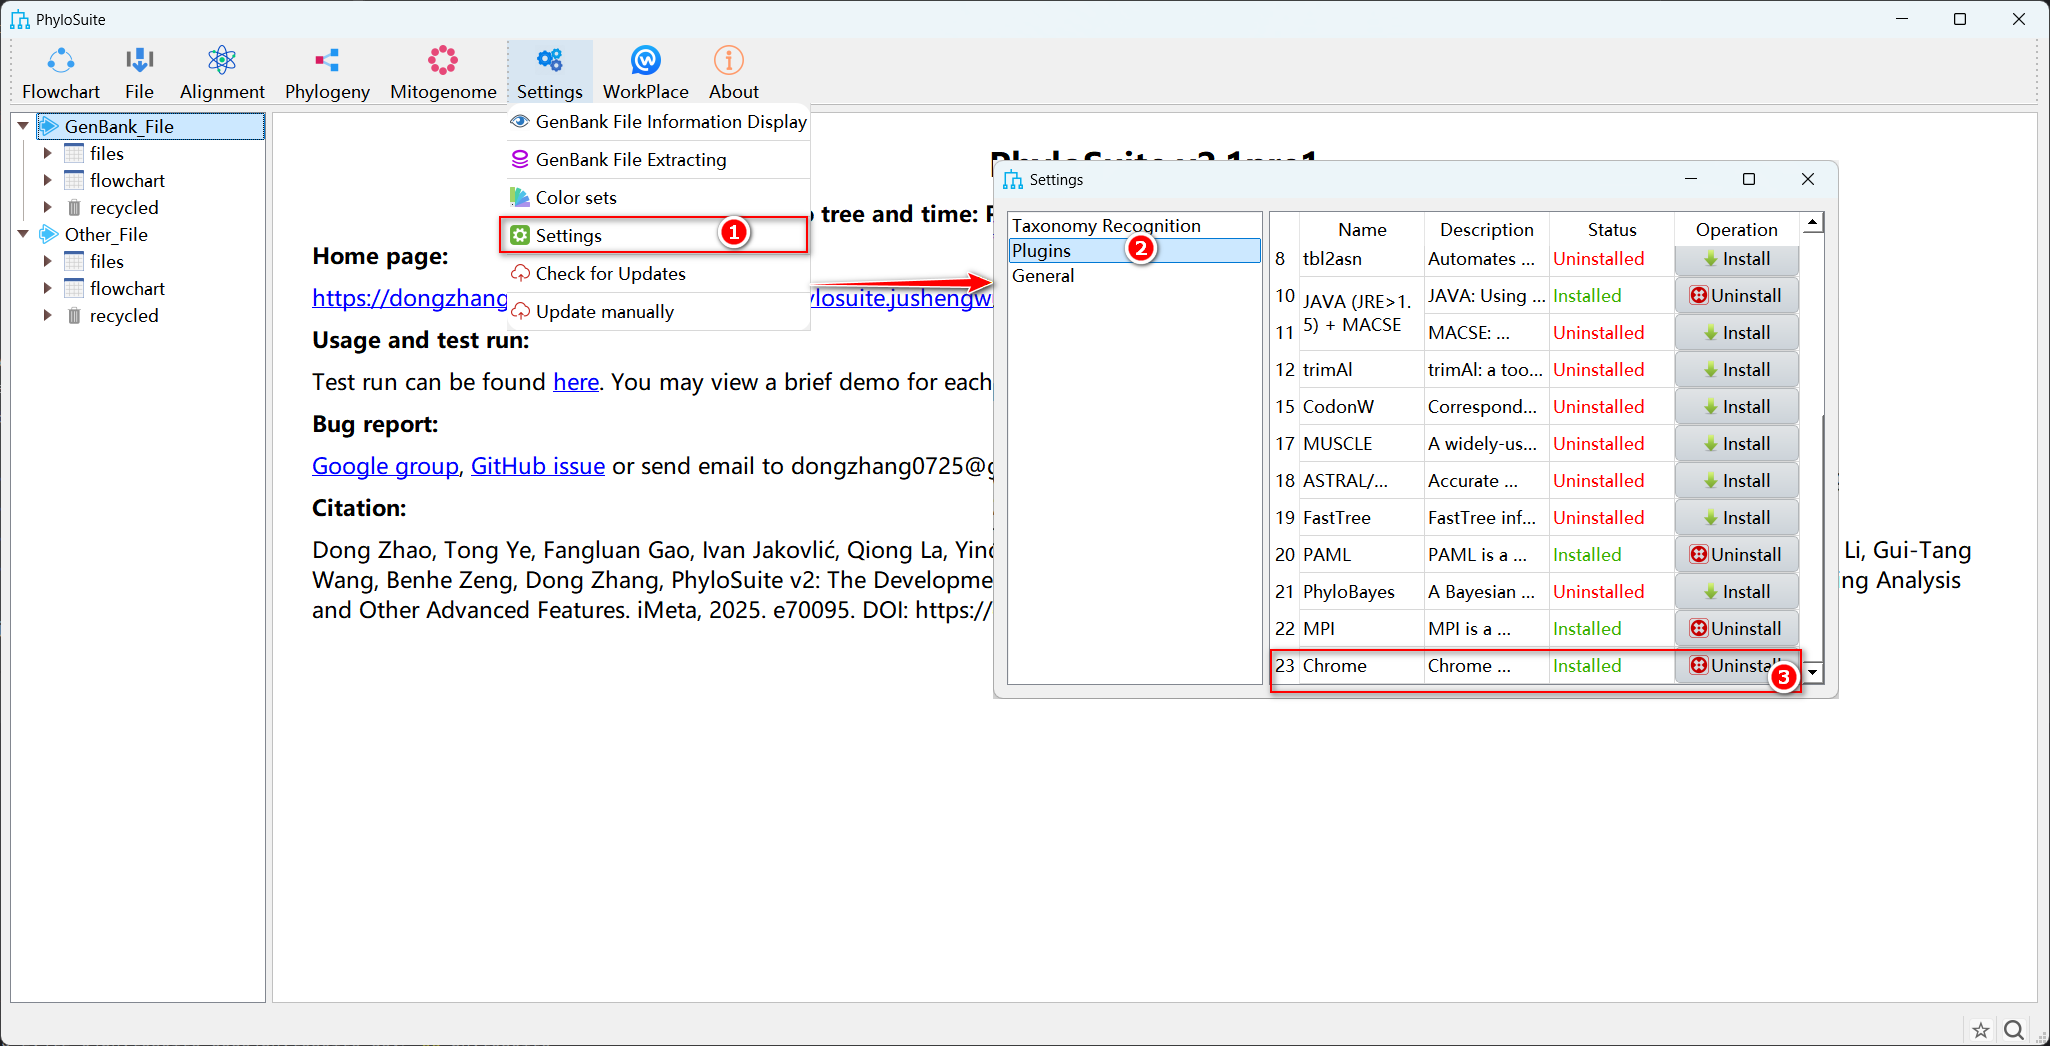
Task: Select Settings entry in dropdown menu
Action: [653, 236]
